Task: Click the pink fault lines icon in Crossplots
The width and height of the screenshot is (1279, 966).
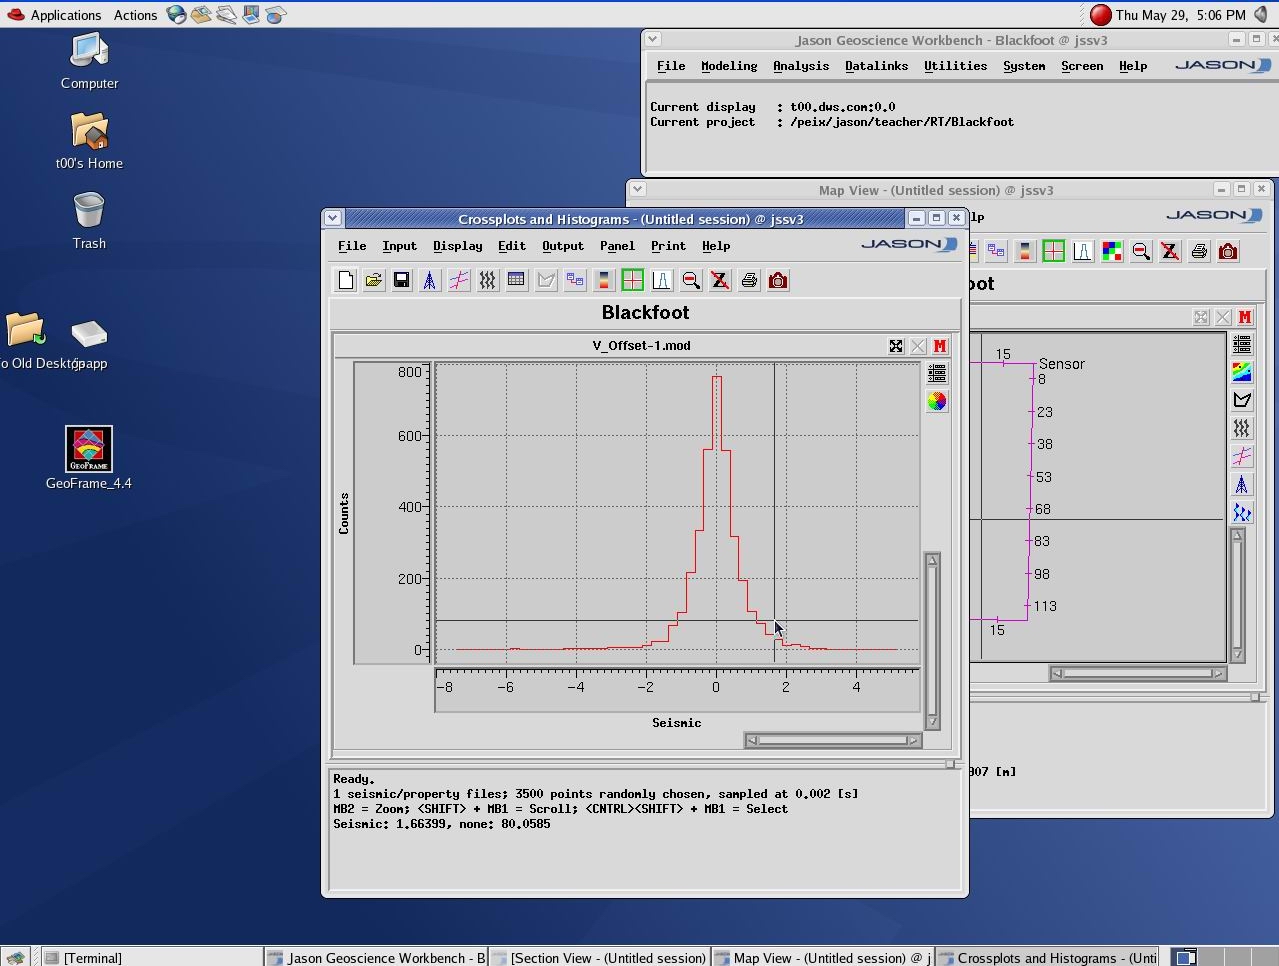Action: (x=459, y=281)
